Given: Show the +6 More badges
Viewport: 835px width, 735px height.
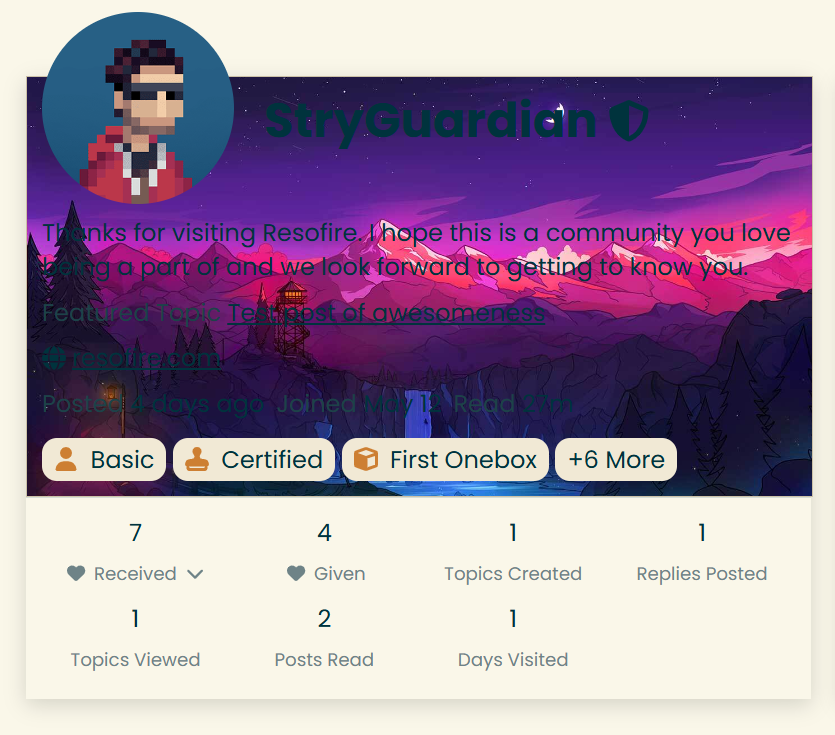Looking at the screenshot, I should [616, 460].
